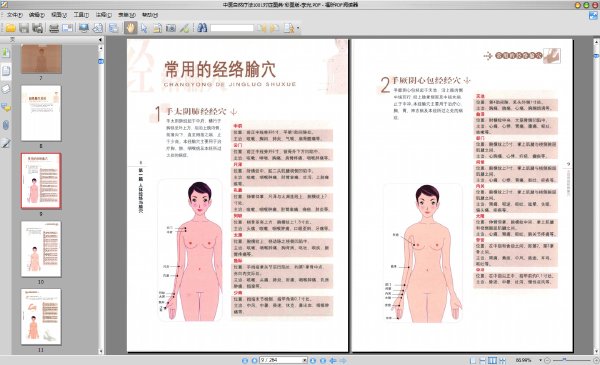Select the page 7 thumbnail
Image resolution: width=600 pixels, height=365 pixels.
point(41,59)
